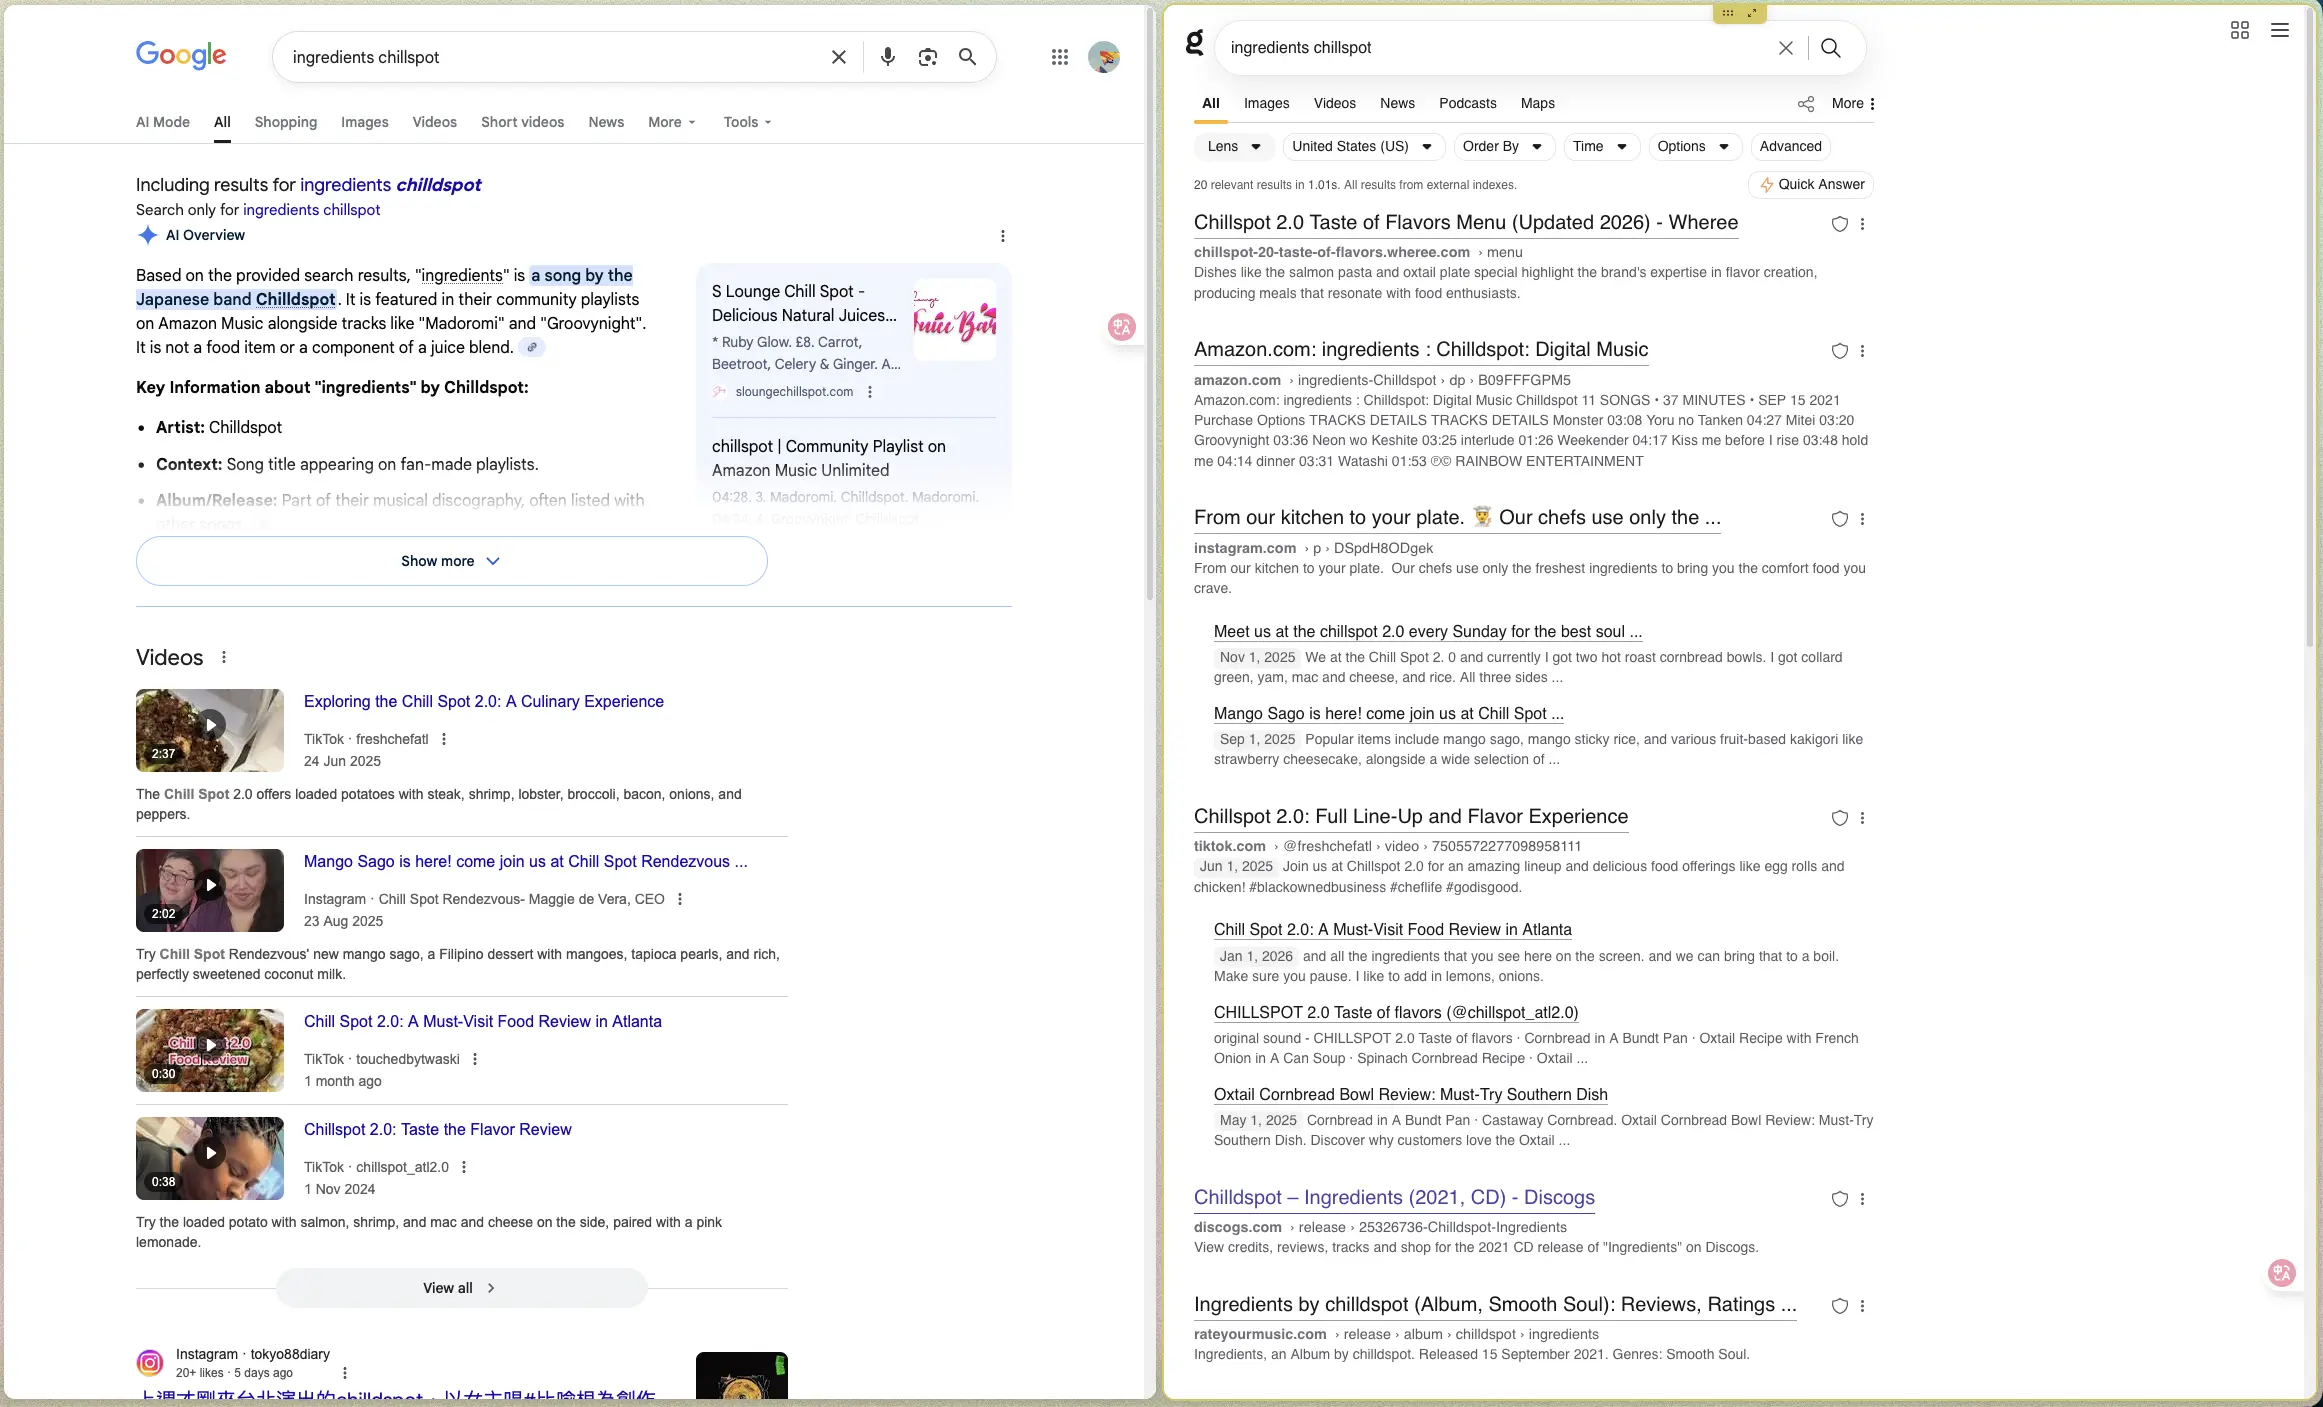Viewport: 2323px width, 1407px height.
Task: Click Google voice search microphone icon
Action: point(887,57)
